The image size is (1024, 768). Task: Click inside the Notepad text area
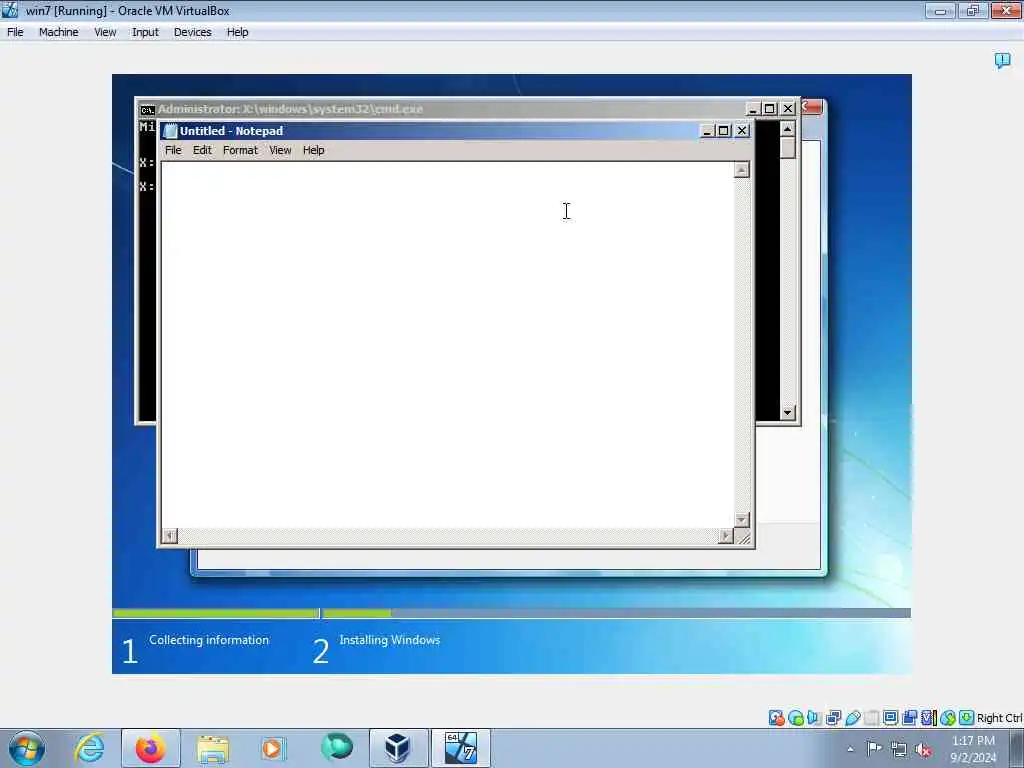tap(447, 344)
